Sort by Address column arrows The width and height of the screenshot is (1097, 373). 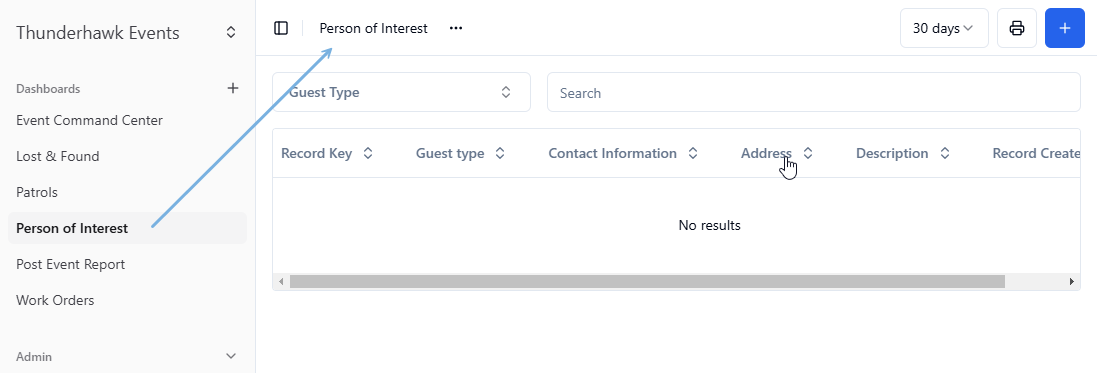[x=808, y=153]
